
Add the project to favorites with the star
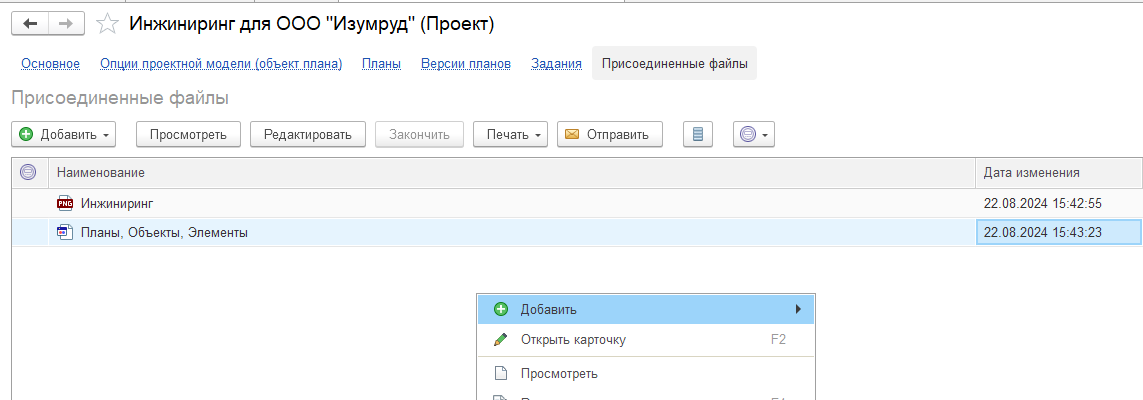(x=107, y=23)
